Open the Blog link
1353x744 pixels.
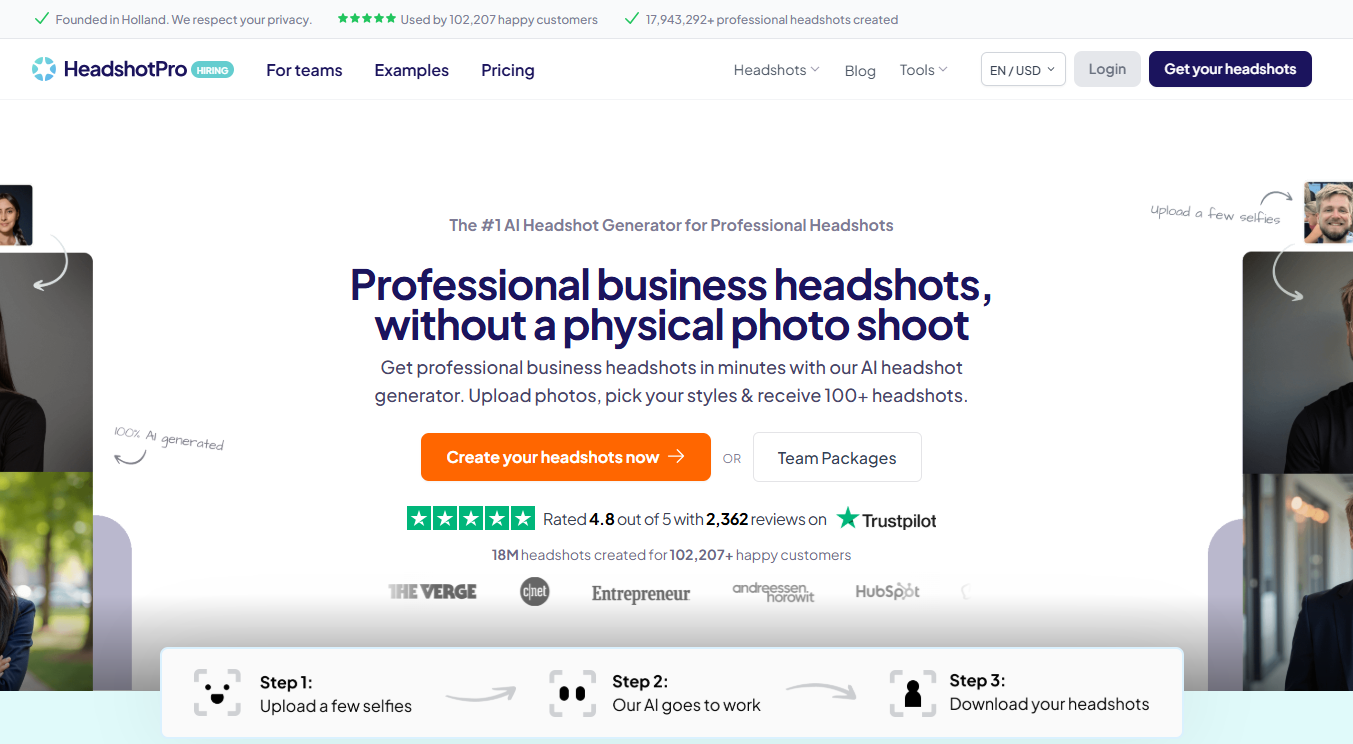[860, 70]
